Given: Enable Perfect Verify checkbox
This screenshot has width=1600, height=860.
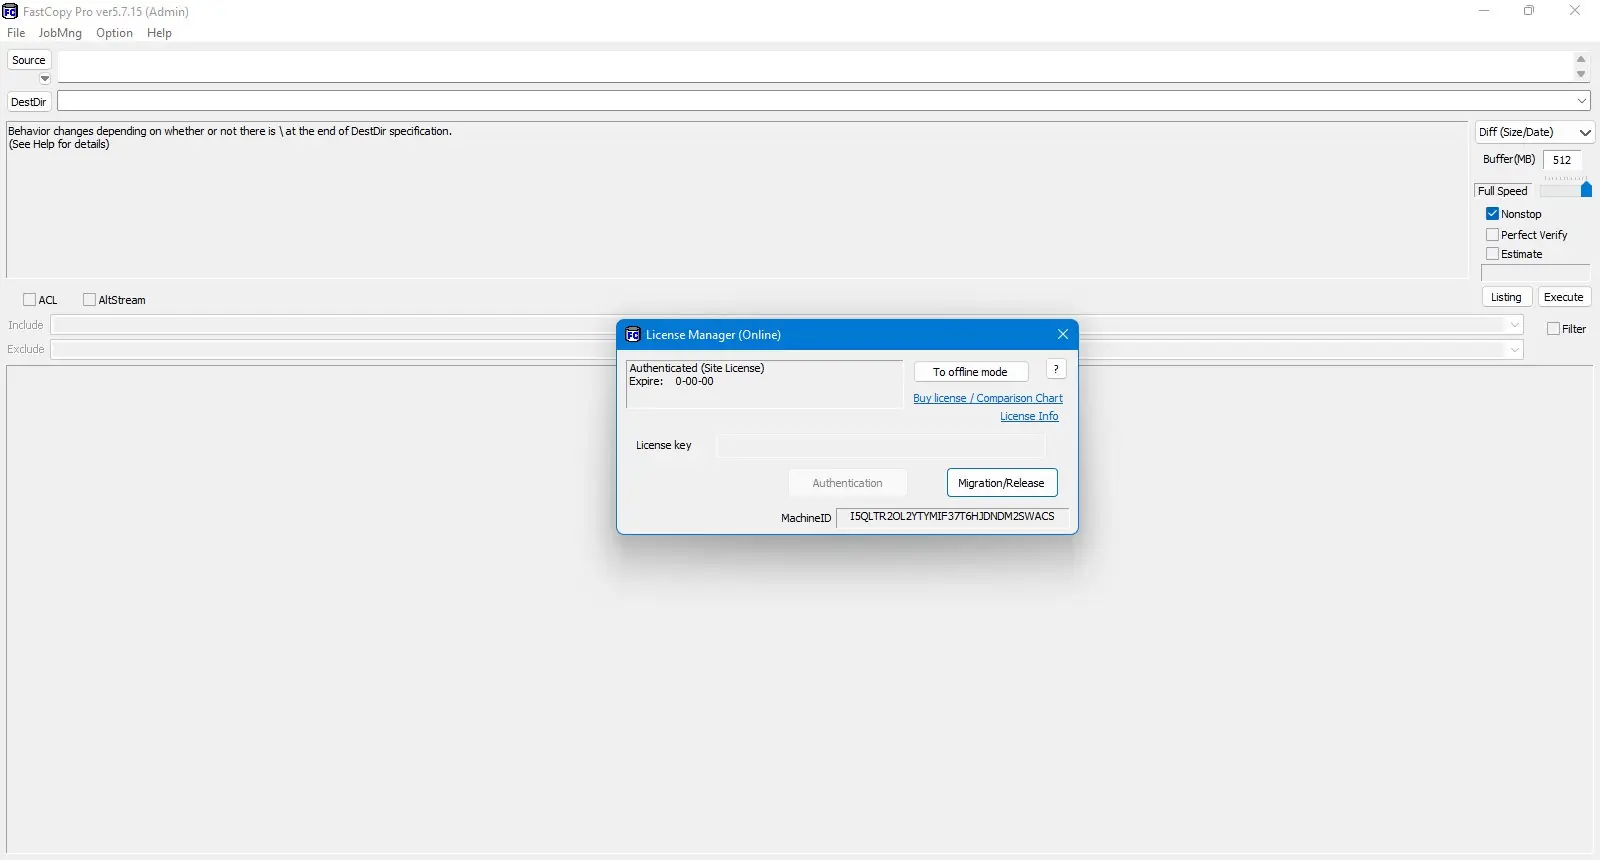Looking at the screenshot, I should 1492,235.
